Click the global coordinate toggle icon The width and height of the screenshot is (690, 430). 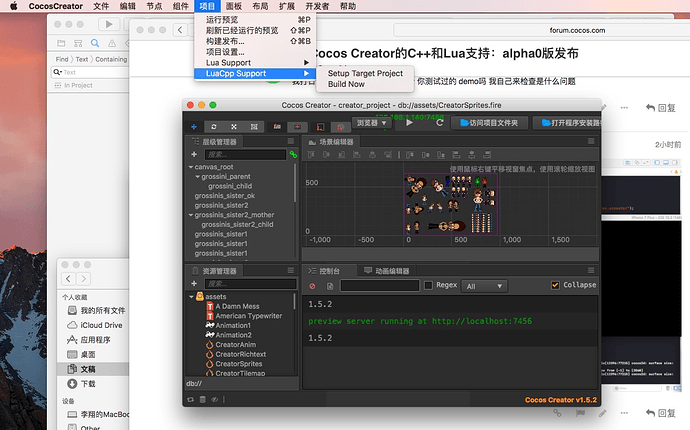(x=340, y=127)
